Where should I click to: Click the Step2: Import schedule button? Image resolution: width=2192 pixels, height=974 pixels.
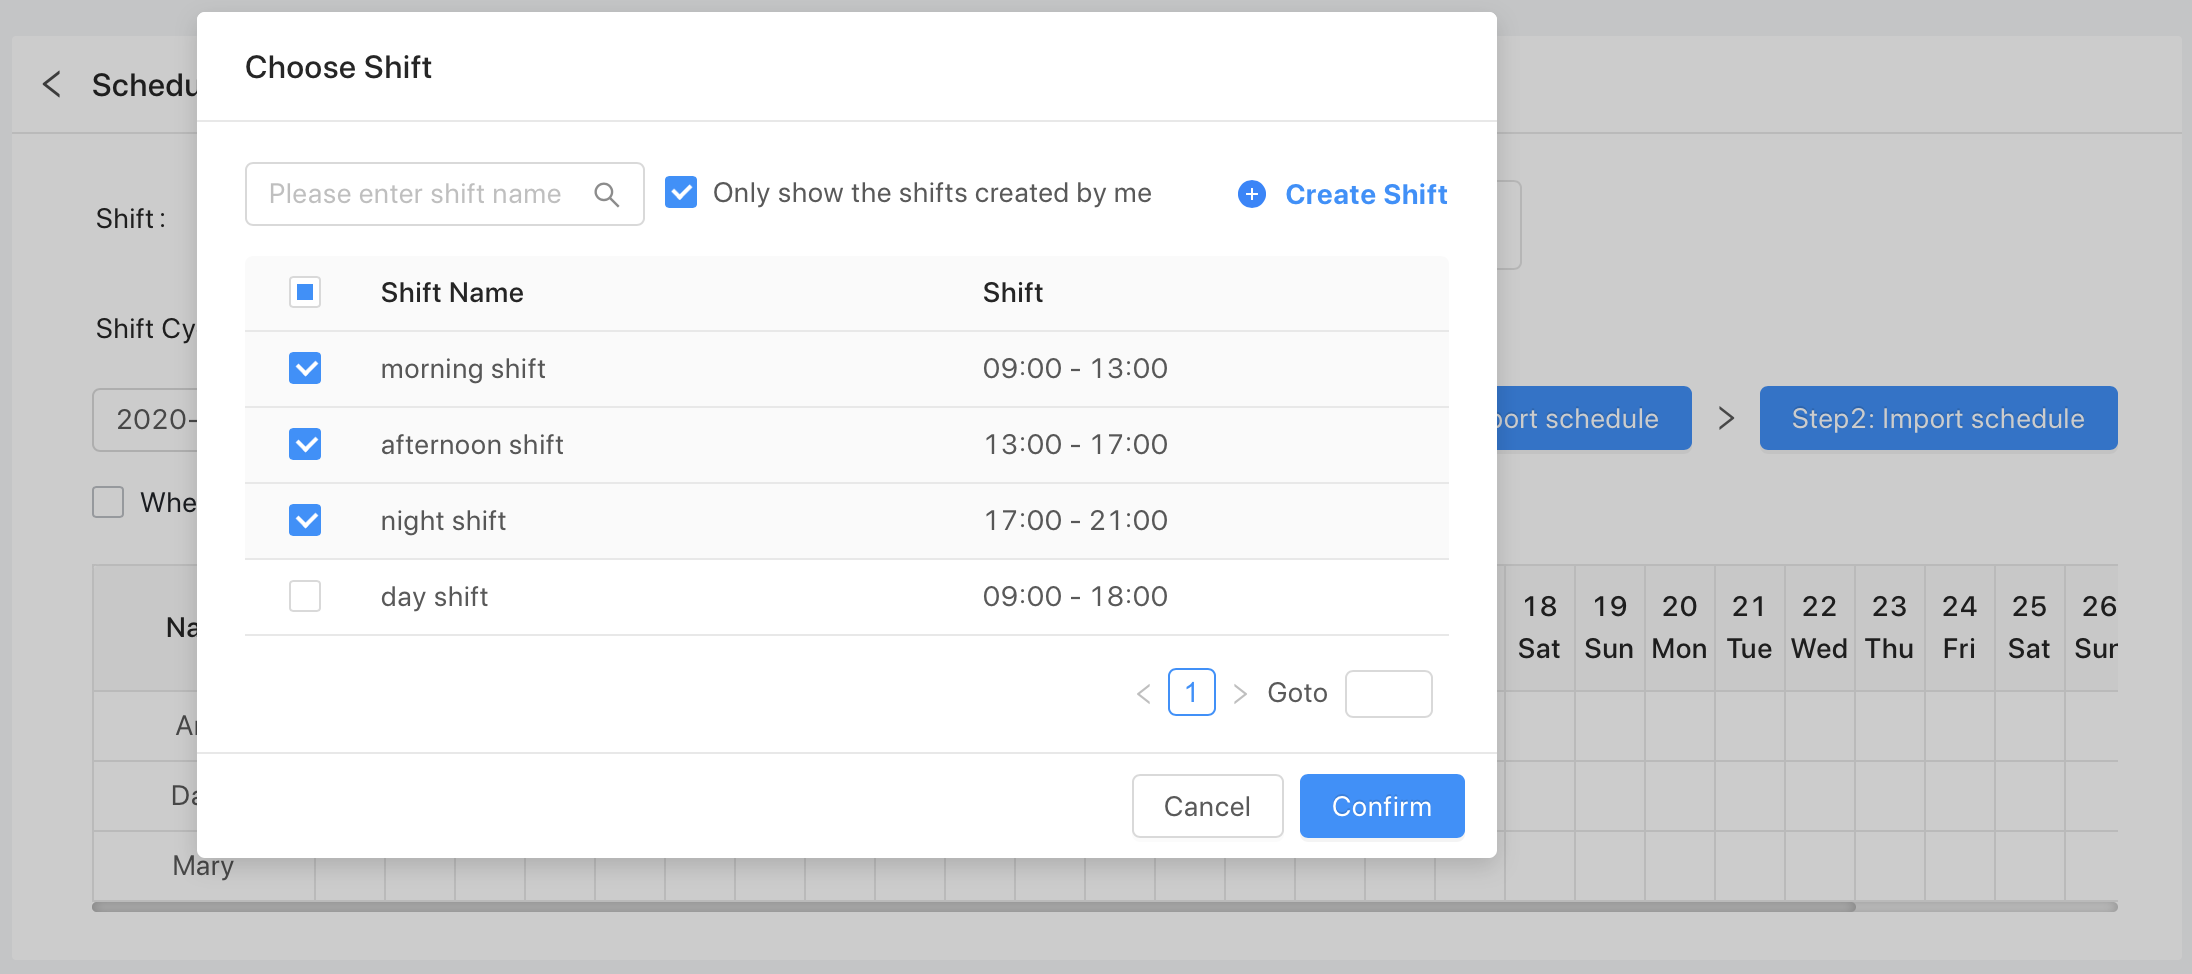point(1937,418)
